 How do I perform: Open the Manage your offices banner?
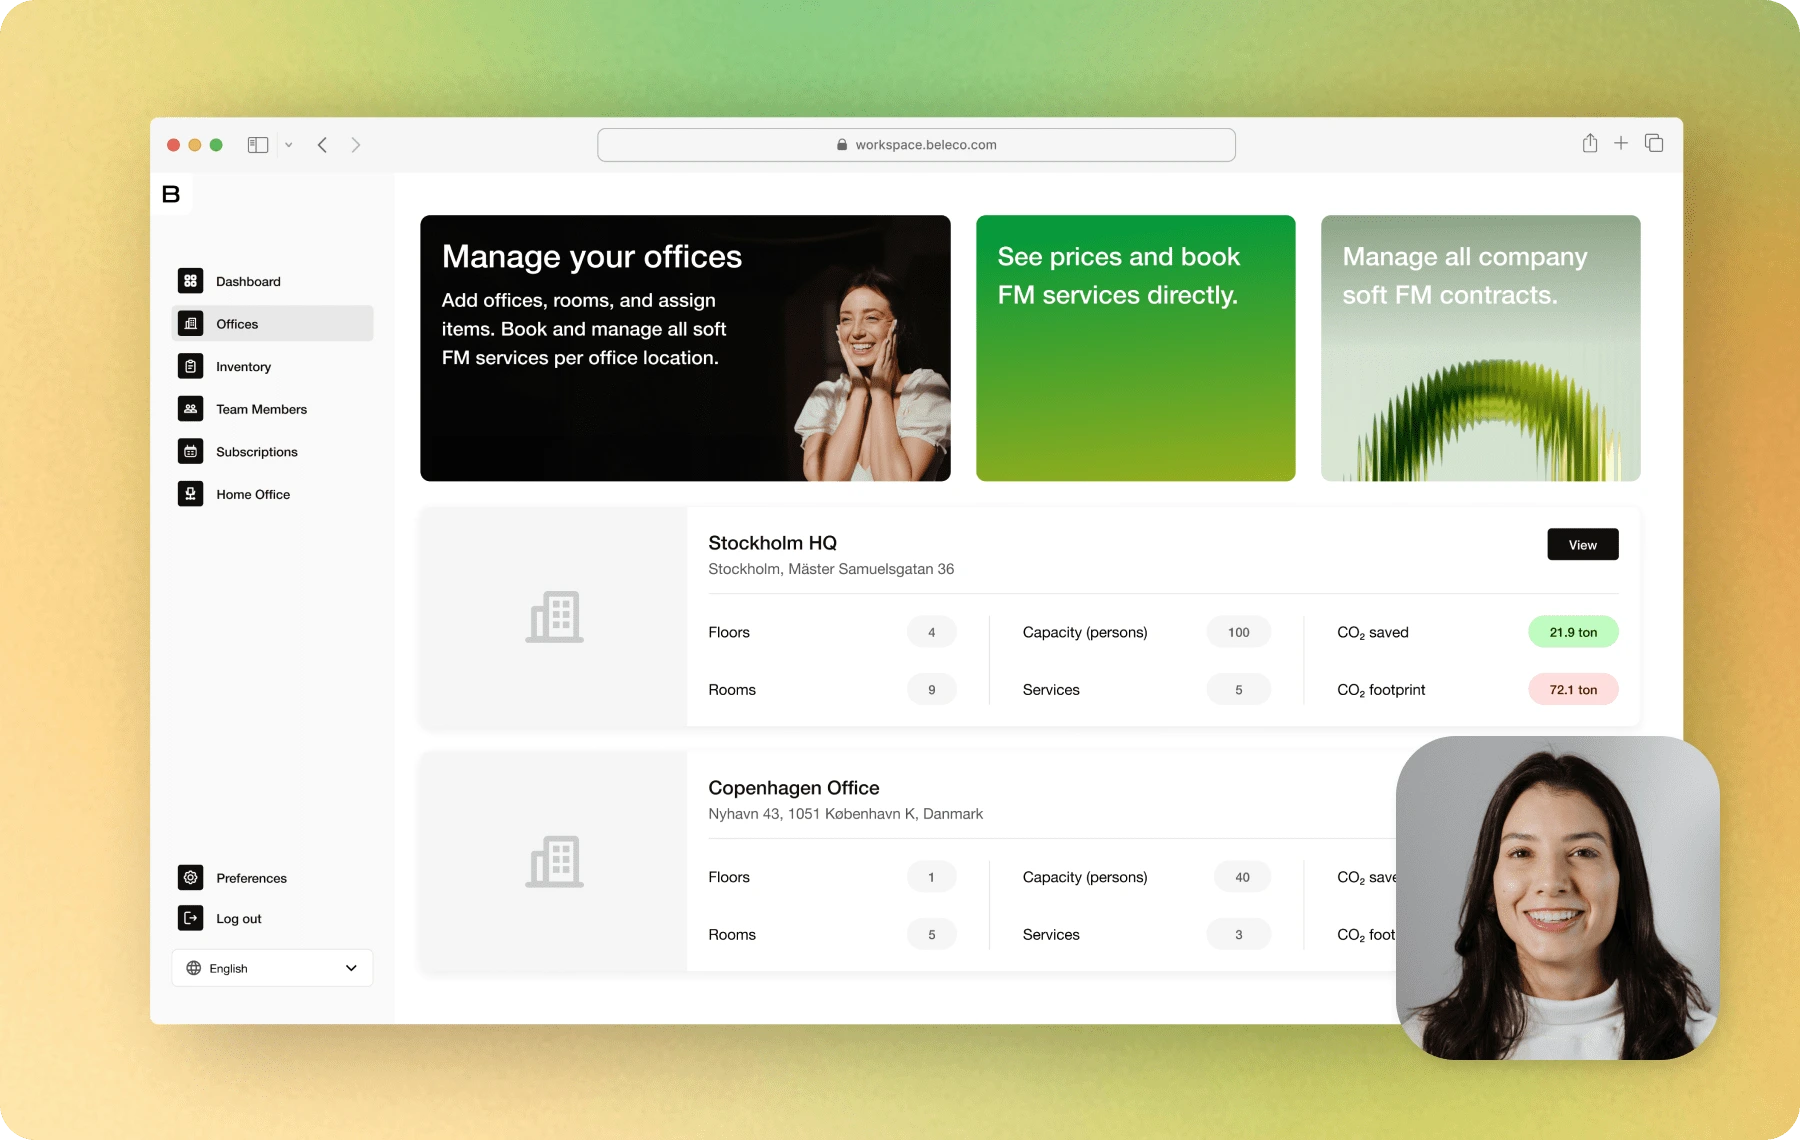pyautogui.click(x=685, y=348)
